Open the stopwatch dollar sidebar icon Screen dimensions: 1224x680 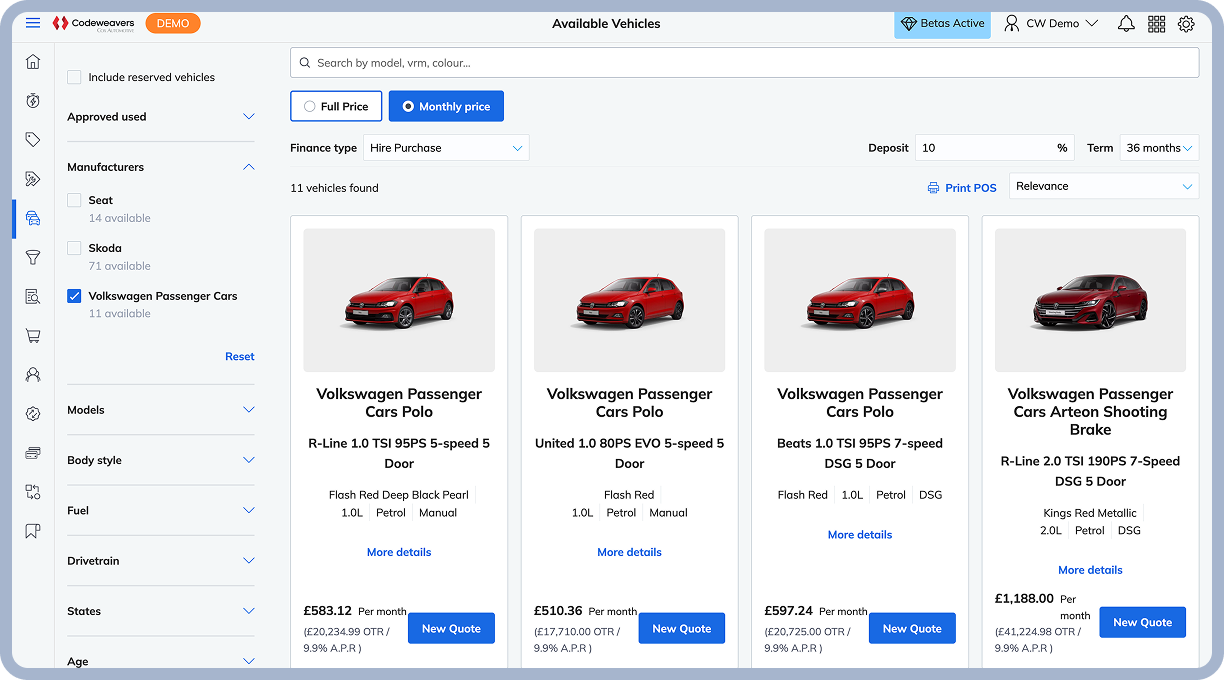[x=33, y=101]
